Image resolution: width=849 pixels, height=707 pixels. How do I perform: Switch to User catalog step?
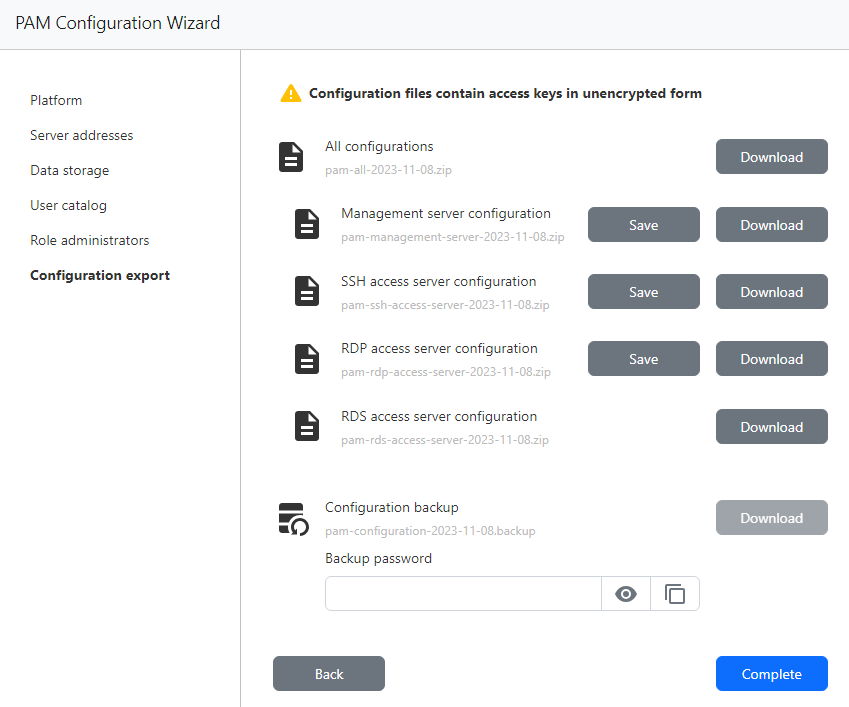click(x=68, y=205)
